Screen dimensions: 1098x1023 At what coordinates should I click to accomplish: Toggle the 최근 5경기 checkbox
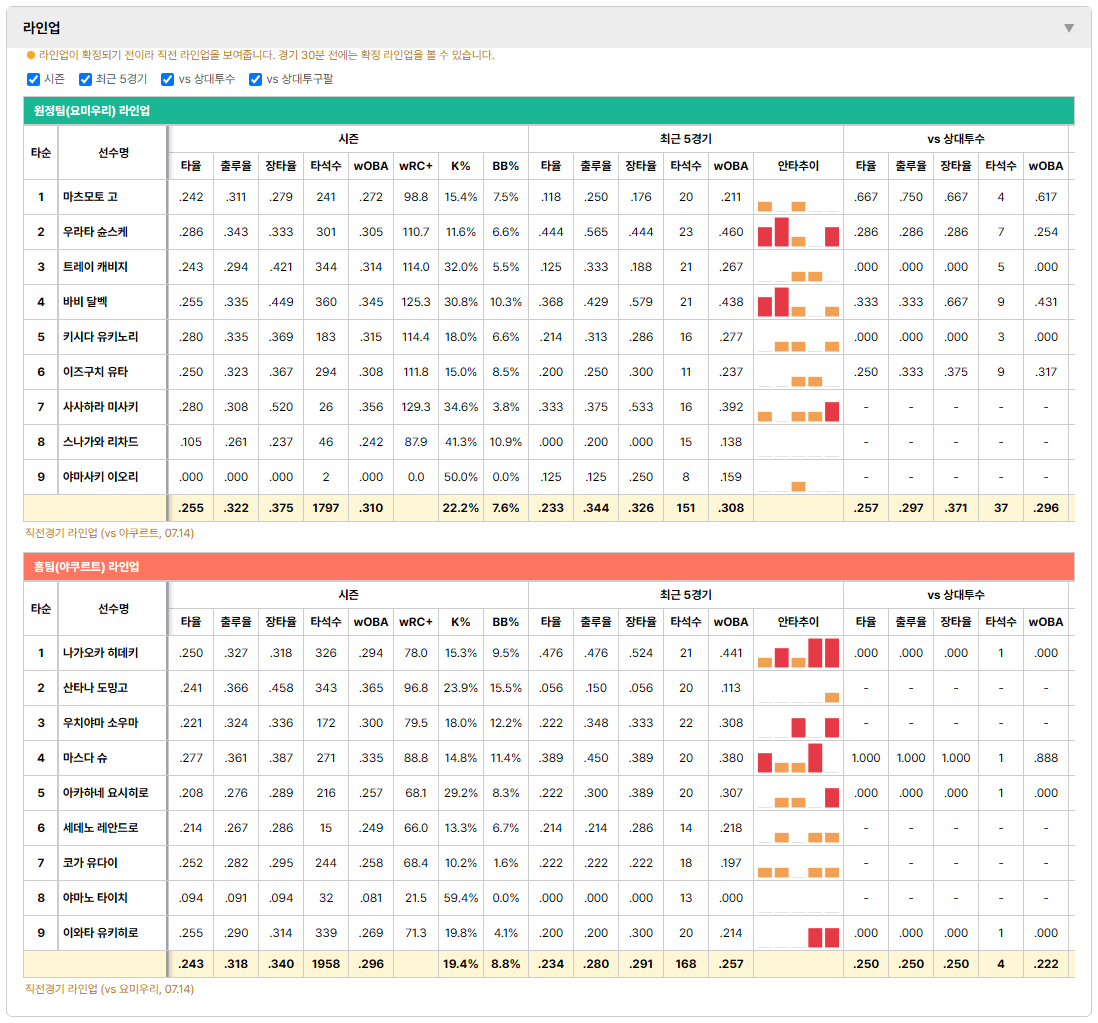coord(85,79)
